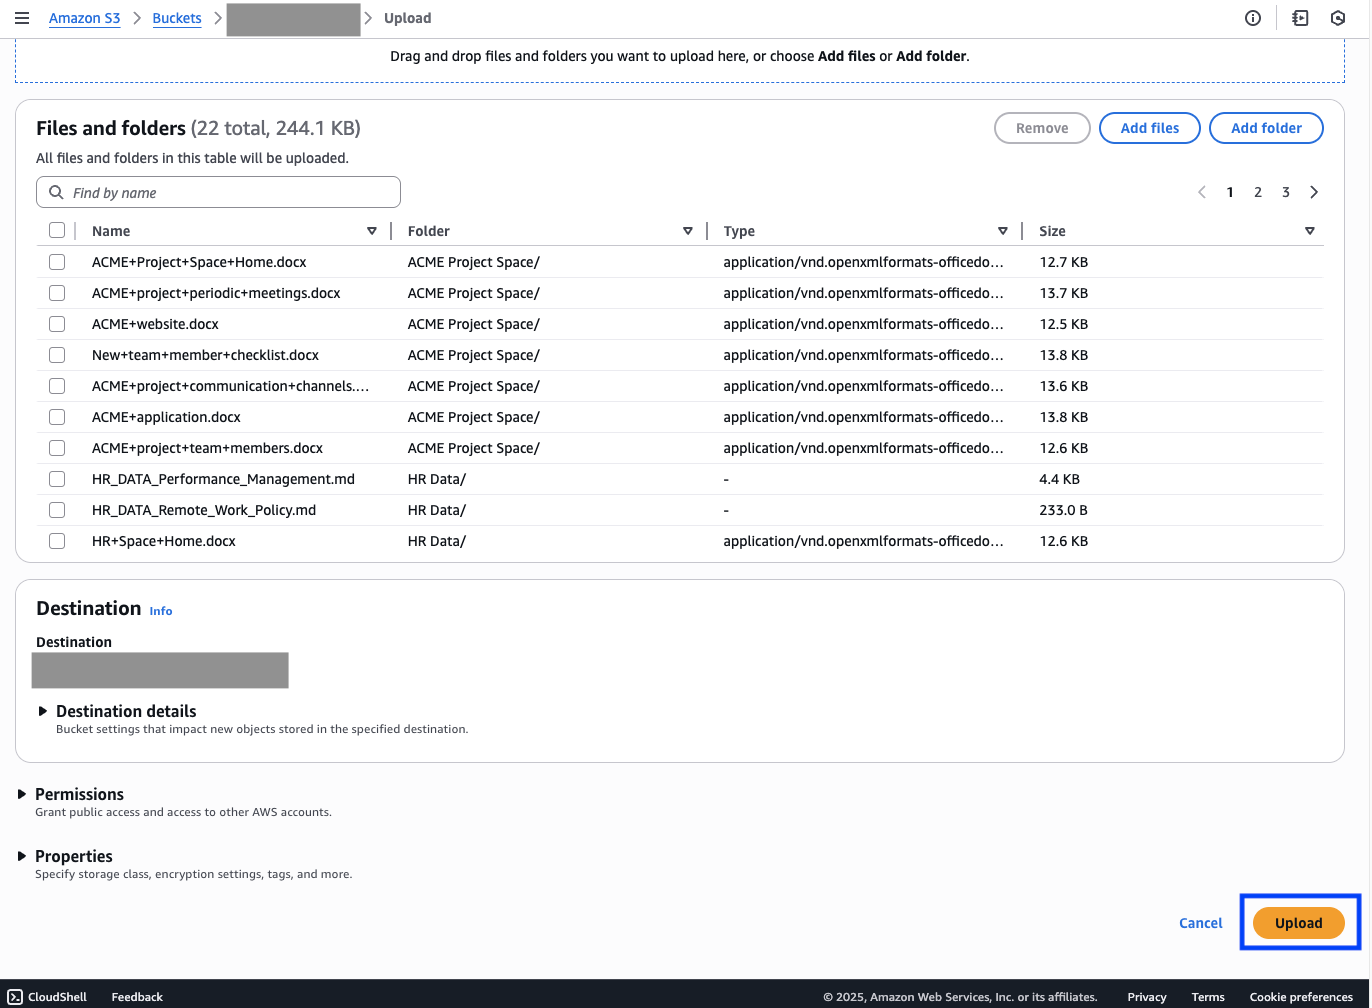The height and width of the screenshot is (1008, 1372).
Task: Sort by Type column triangle
Action: pyautogui.click(x=1003, y=231)
